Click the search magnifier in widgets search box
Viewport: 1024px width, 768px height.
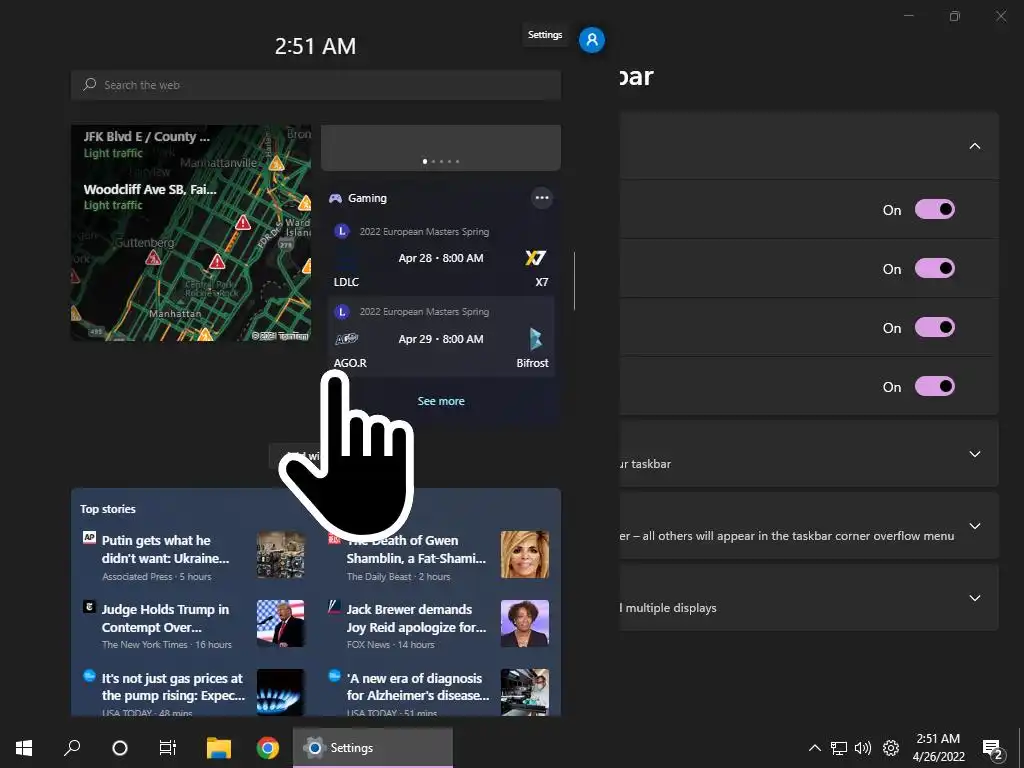click(89, 85)
